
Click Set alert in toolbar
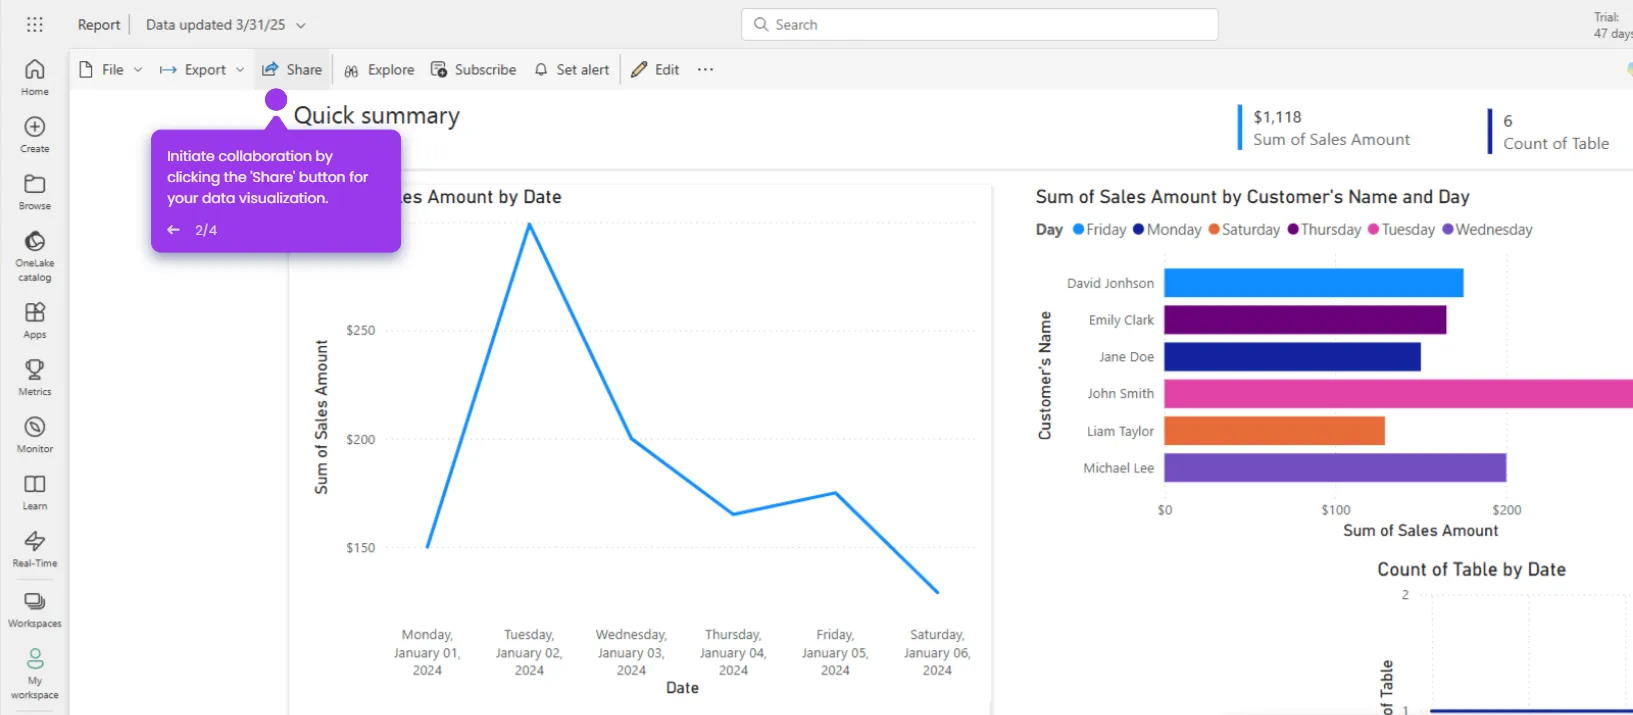point(572,70)
